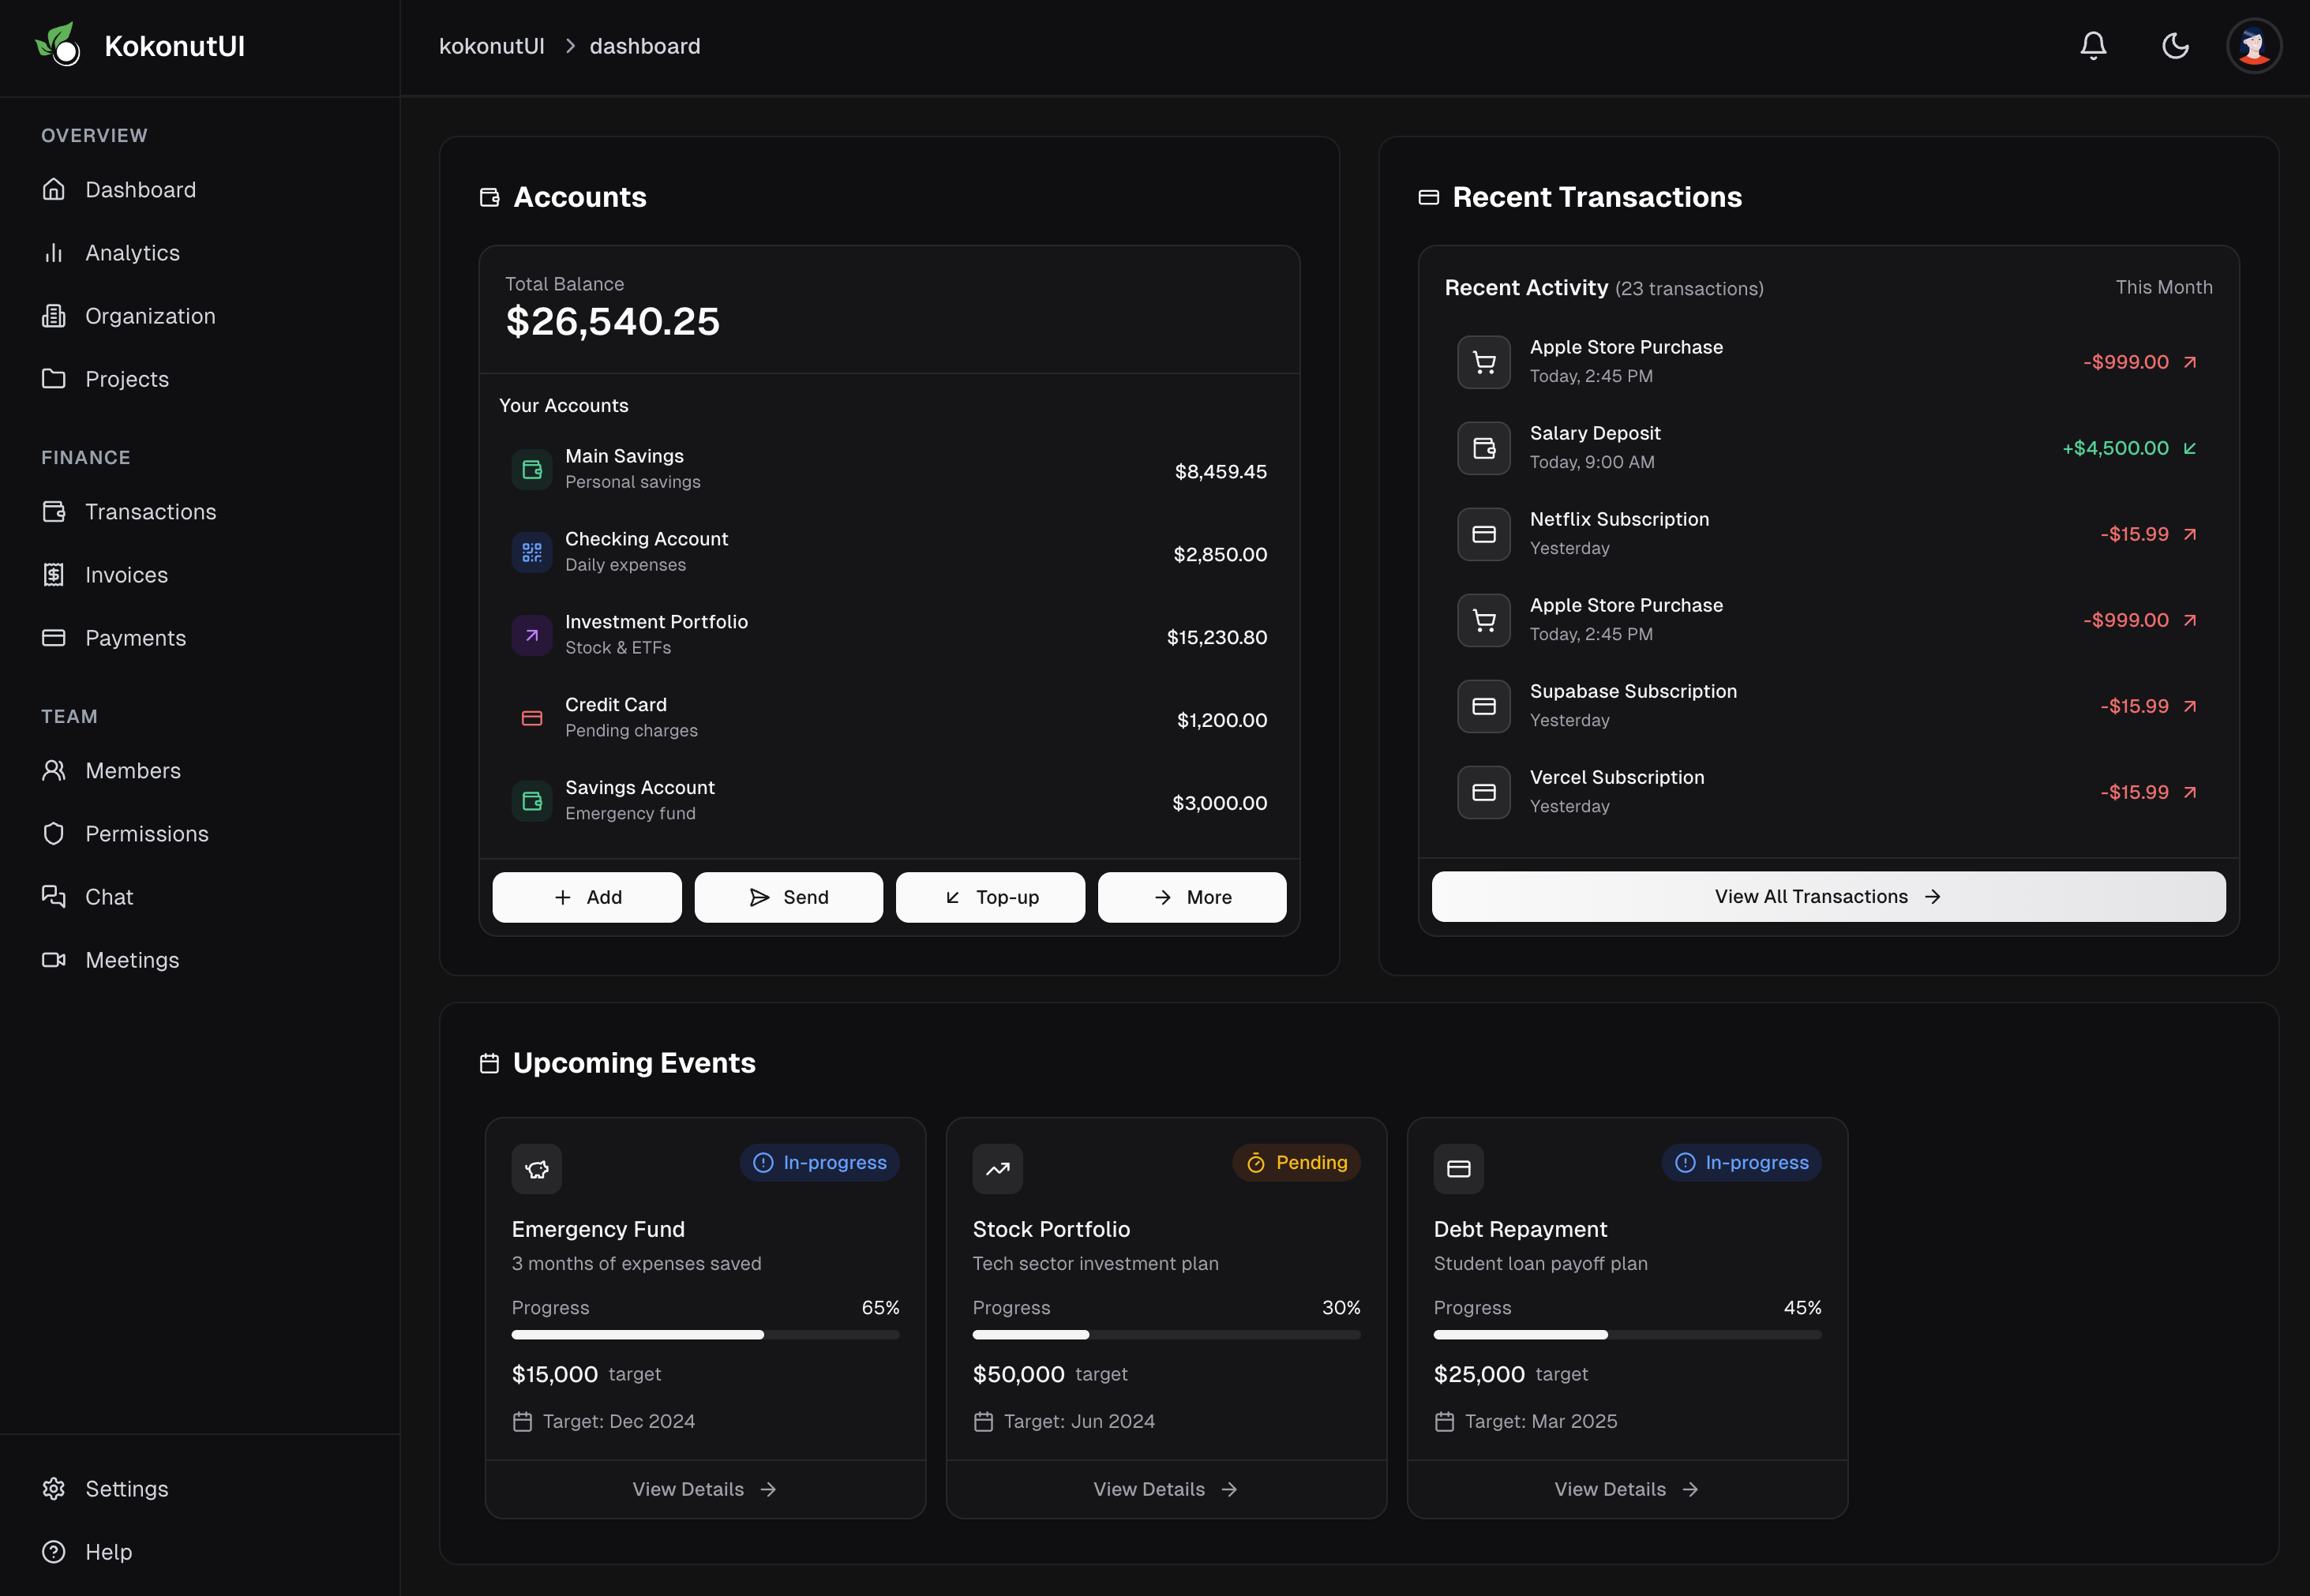Open the notifications bell icon
Viewport: 2310px width, 1596px height.
point(2093,45)
